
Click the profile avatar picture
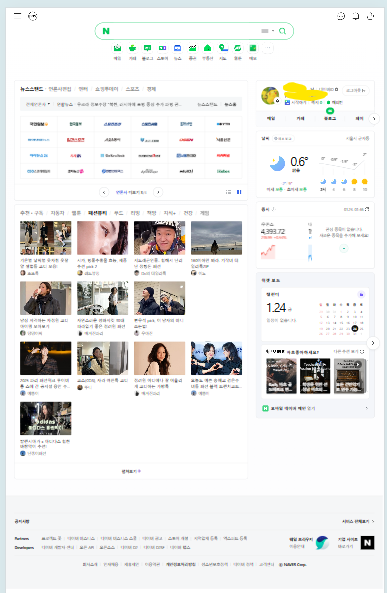(x=270, y=95)
